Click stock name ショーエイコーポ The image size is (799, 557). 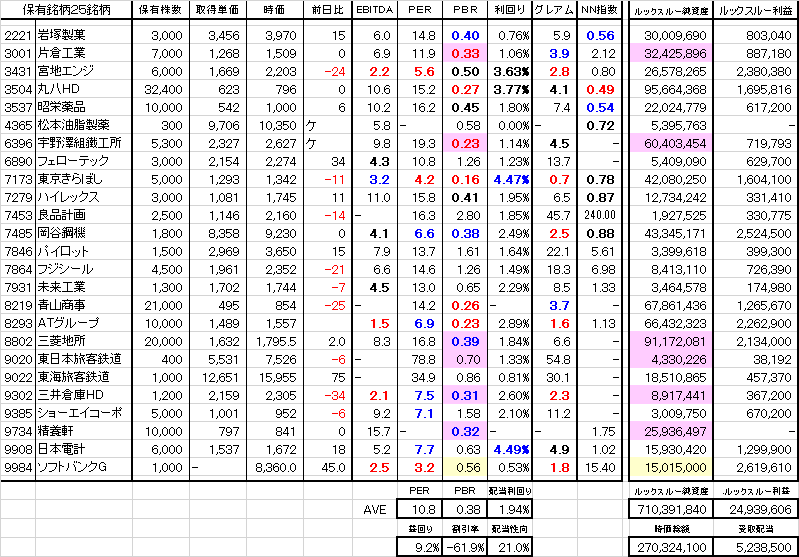pos(79,413)
